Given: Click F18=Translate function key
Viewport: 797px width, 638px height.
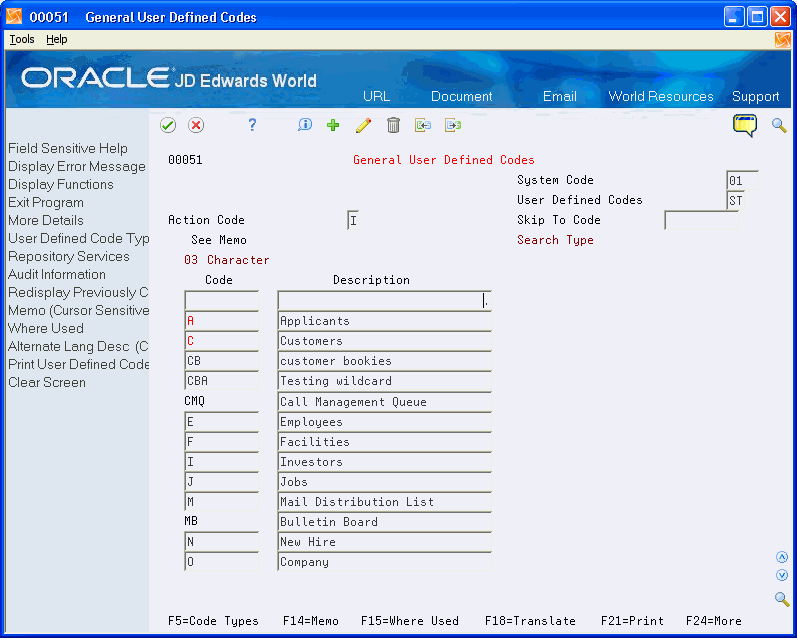Looking at the screenshot, I should pyautogui.click(x=530, y=621).
